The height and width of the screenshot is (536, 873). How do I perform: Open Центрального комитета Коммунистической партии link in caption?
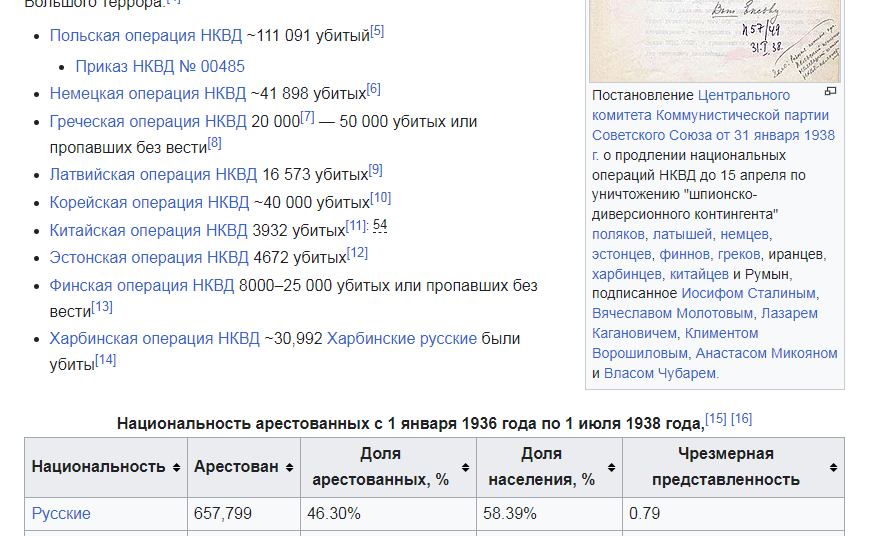pos(710,105)
